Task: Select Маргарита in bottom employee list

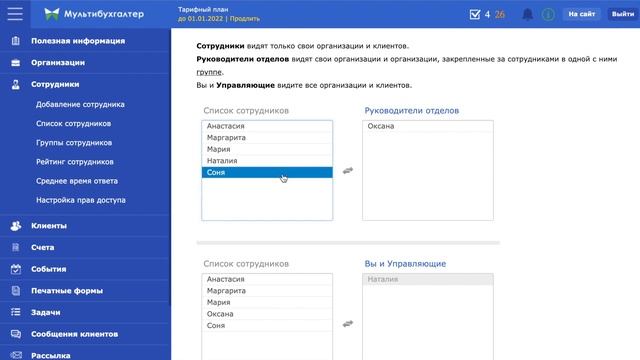Action: coord(267,291)
